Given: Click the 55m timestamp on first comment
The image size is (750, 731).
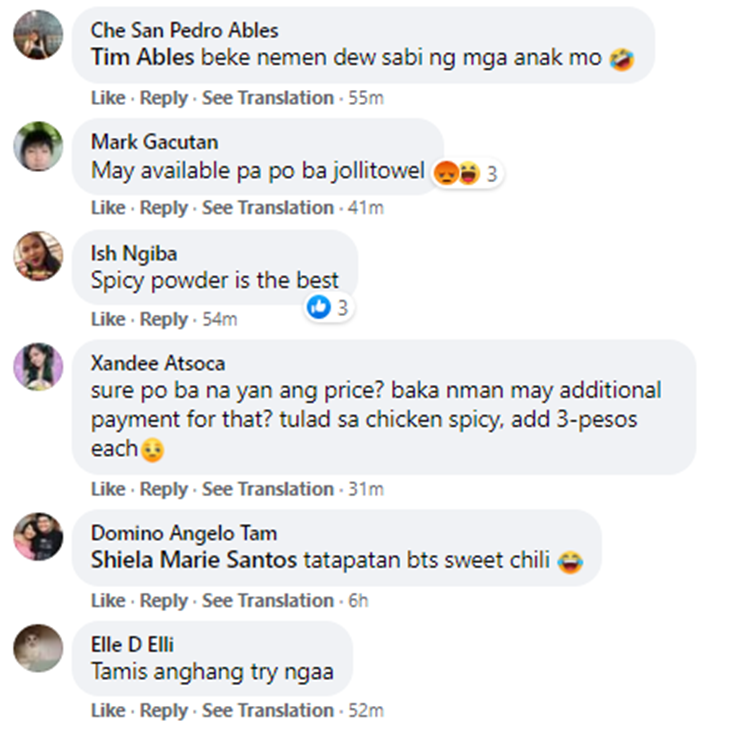Looking at the screenshot, I should point(366,98).
